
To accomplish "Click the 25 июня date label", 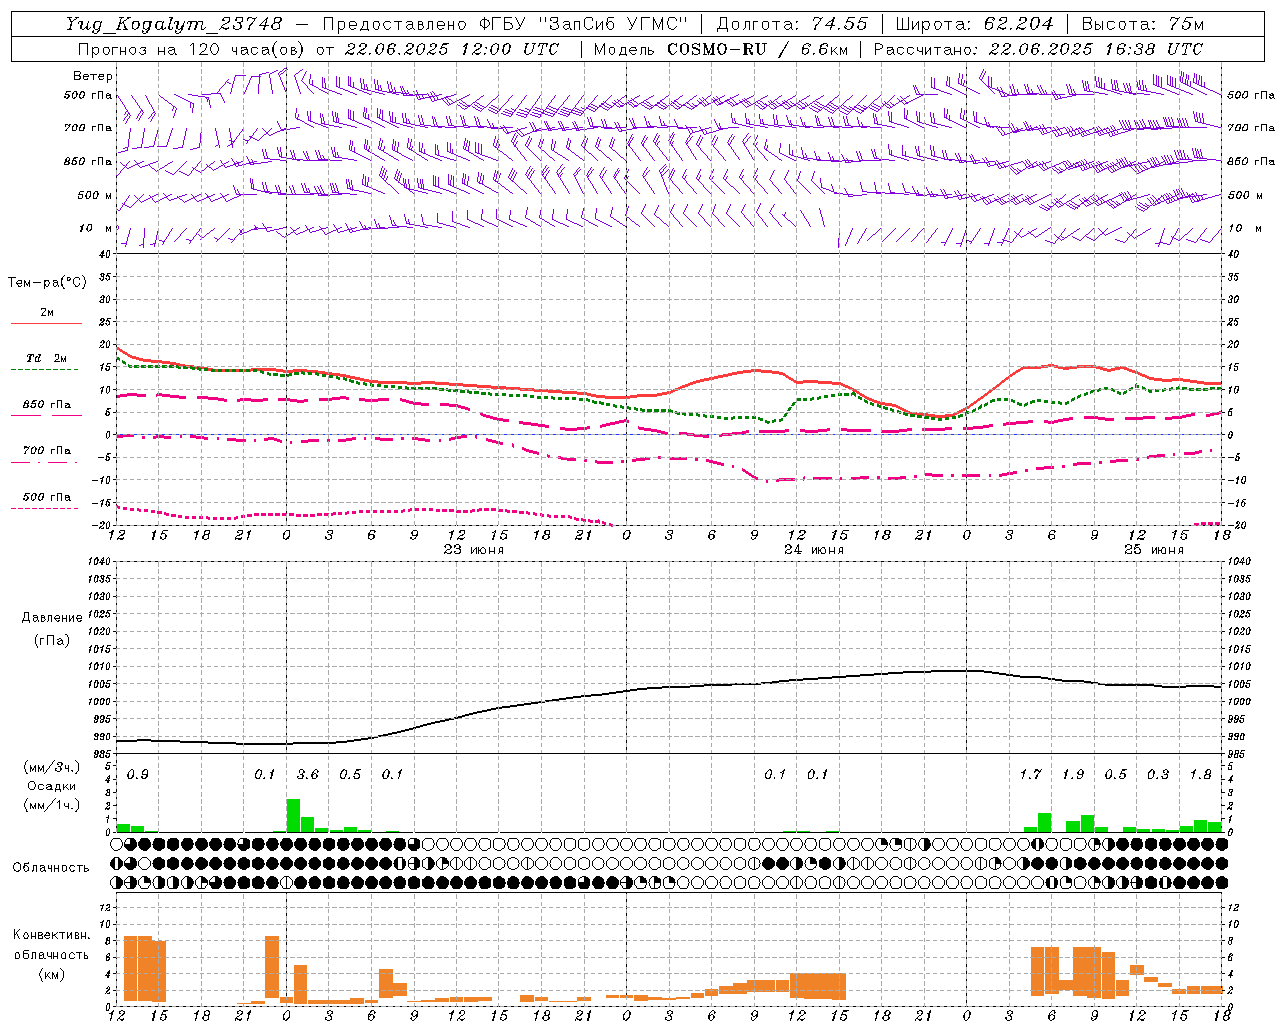I will click(1153, 550).
